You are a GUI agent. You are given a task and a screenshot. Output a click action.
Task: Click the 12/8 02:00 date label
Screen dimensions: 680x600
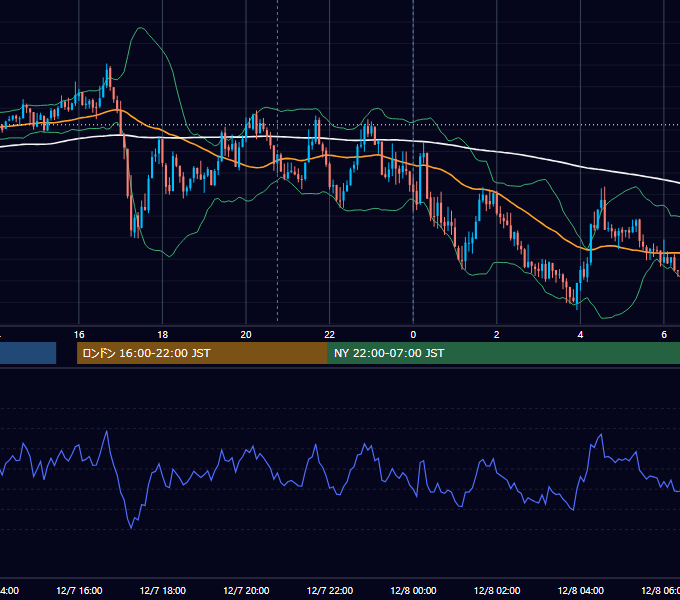click(x=497, y=590)
